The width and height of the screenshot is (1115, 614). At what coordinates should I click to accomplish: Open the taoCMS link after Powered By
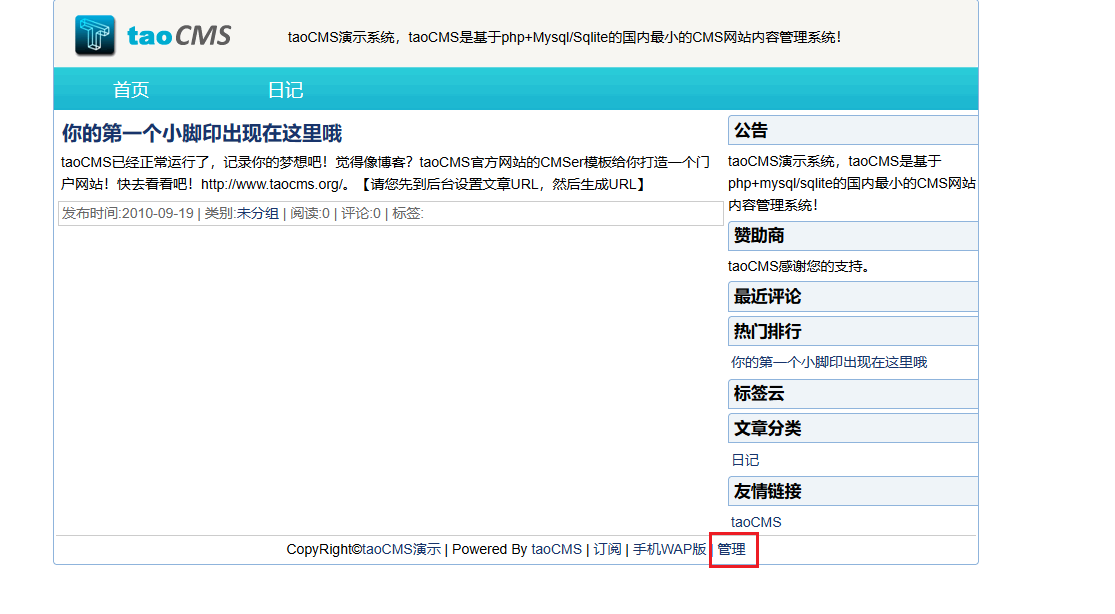pos(556,549)
